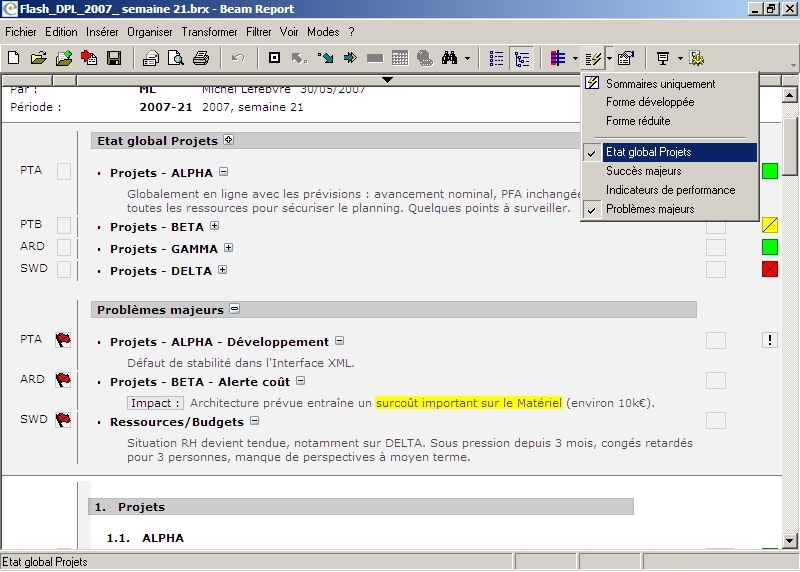Toggle right-side checkbox on ALPHA Développement row

(x=716, y=340)
